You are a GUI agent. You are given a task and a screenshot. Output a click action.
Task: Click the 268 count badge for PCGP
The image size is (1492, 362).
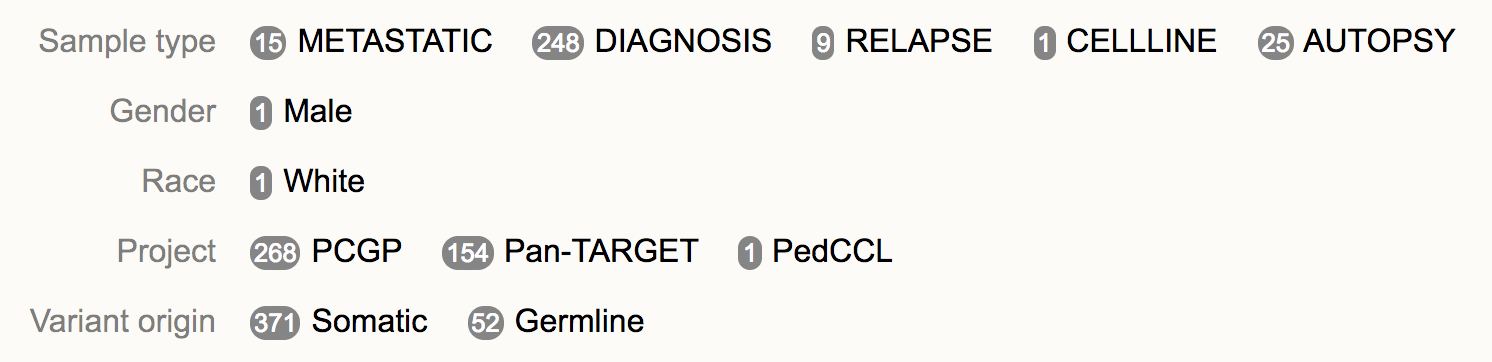point(275,253)
